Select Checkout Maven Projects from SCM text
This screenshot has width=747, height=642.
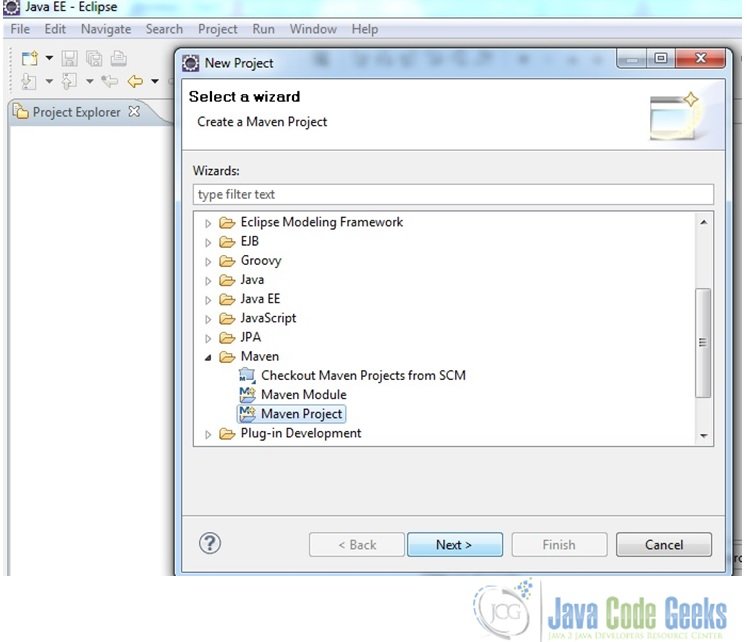pyautogui.click(x=363, y=375)
